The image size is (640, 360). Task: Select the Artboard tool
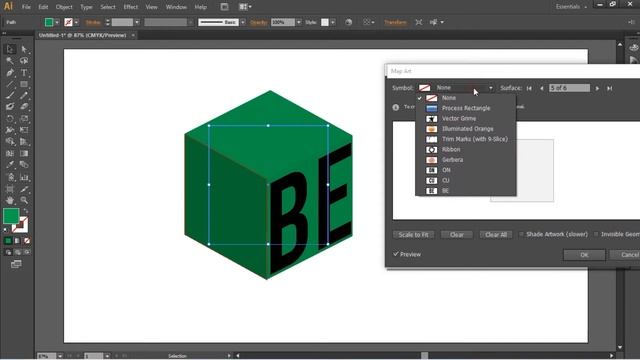point(10,189)
